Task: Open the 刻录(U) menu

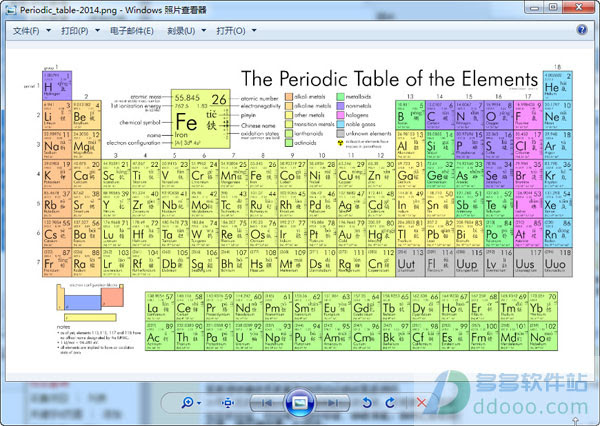Action: [x=181, y=31]
